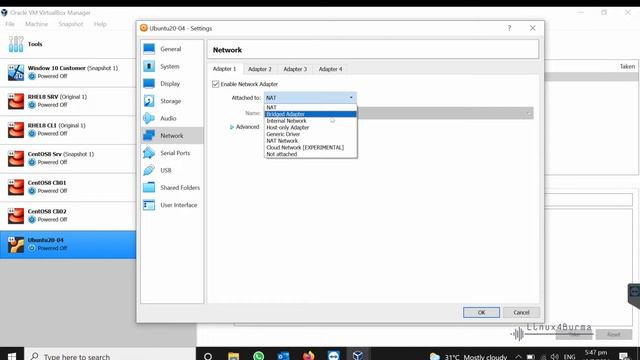This screenshot has height=360, width=640.
Task: Choose Host-only Adapter from the list
Action: pyautogui.click(x=311, y=127)
